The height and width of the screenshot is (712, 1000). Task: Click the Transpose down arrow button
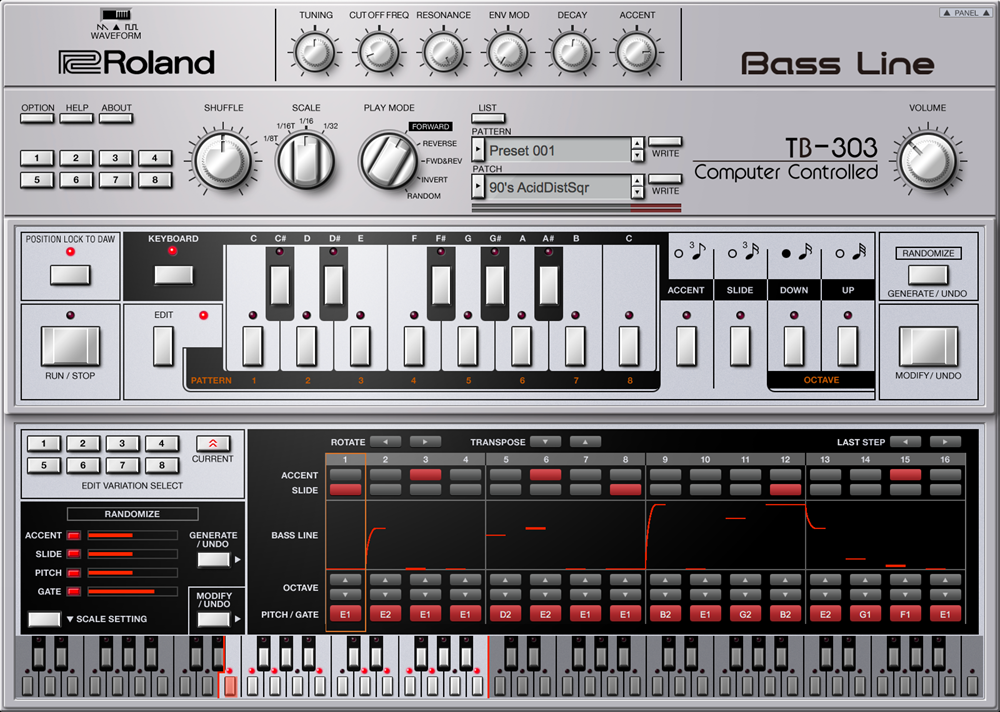click(x=545, y=441)
